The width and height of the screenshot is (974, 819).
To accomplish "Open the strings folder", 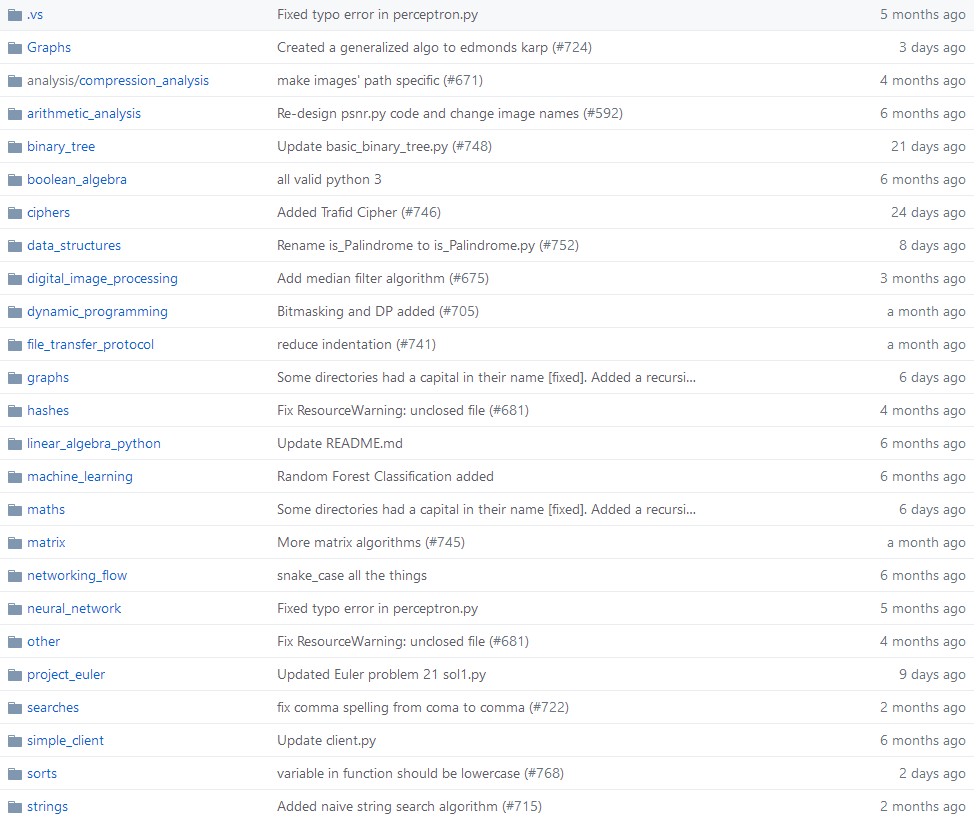I will (47, 806).
